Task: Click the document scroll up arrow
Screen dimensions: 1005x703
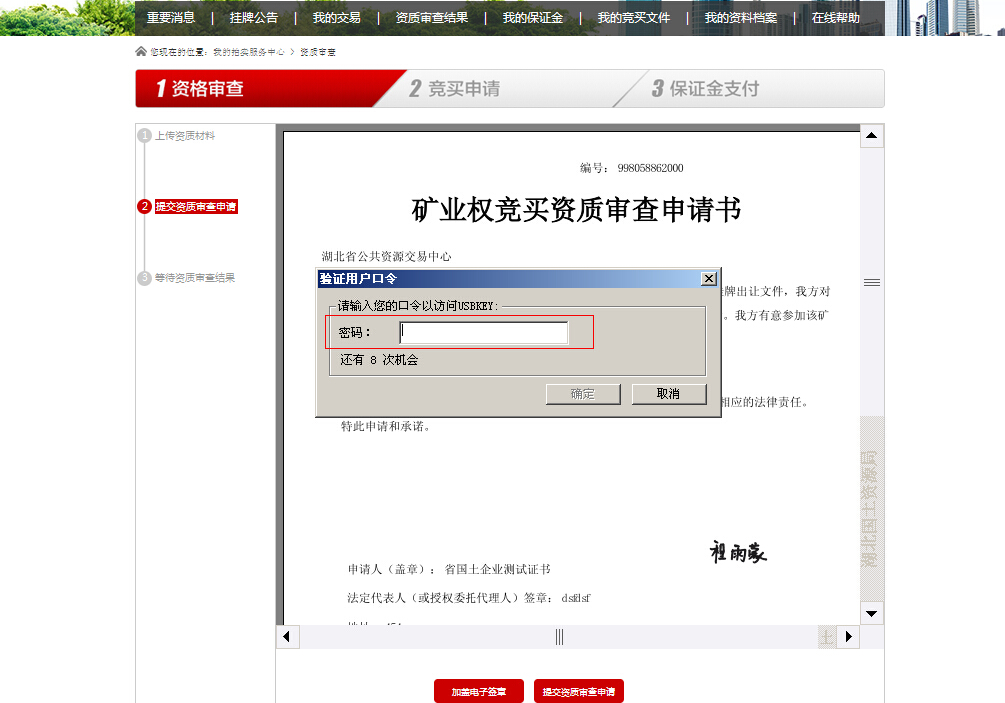Action: click(x=872, y=135)
